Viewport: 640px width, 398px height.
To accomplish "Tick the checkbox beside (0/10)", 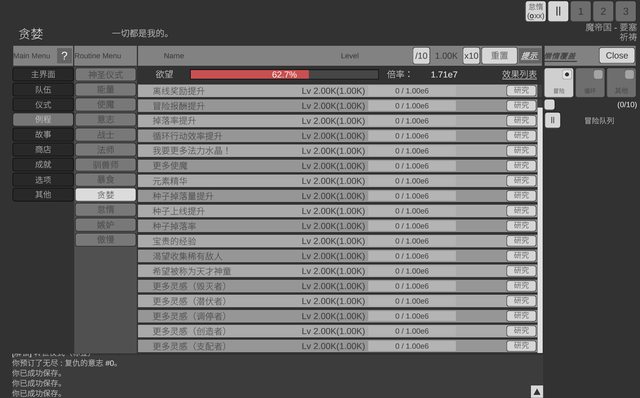I will point(550,105).
